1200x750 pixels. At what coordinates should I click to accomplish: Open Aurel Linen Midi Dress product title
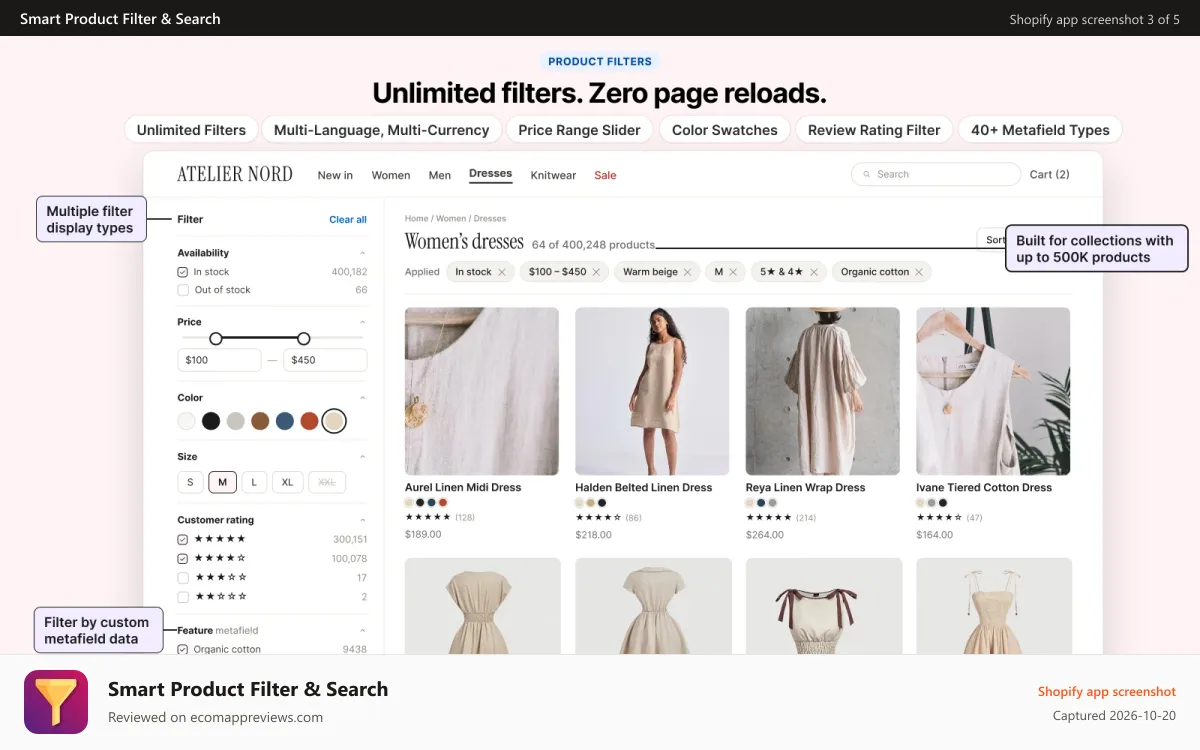tap(463, 488)
